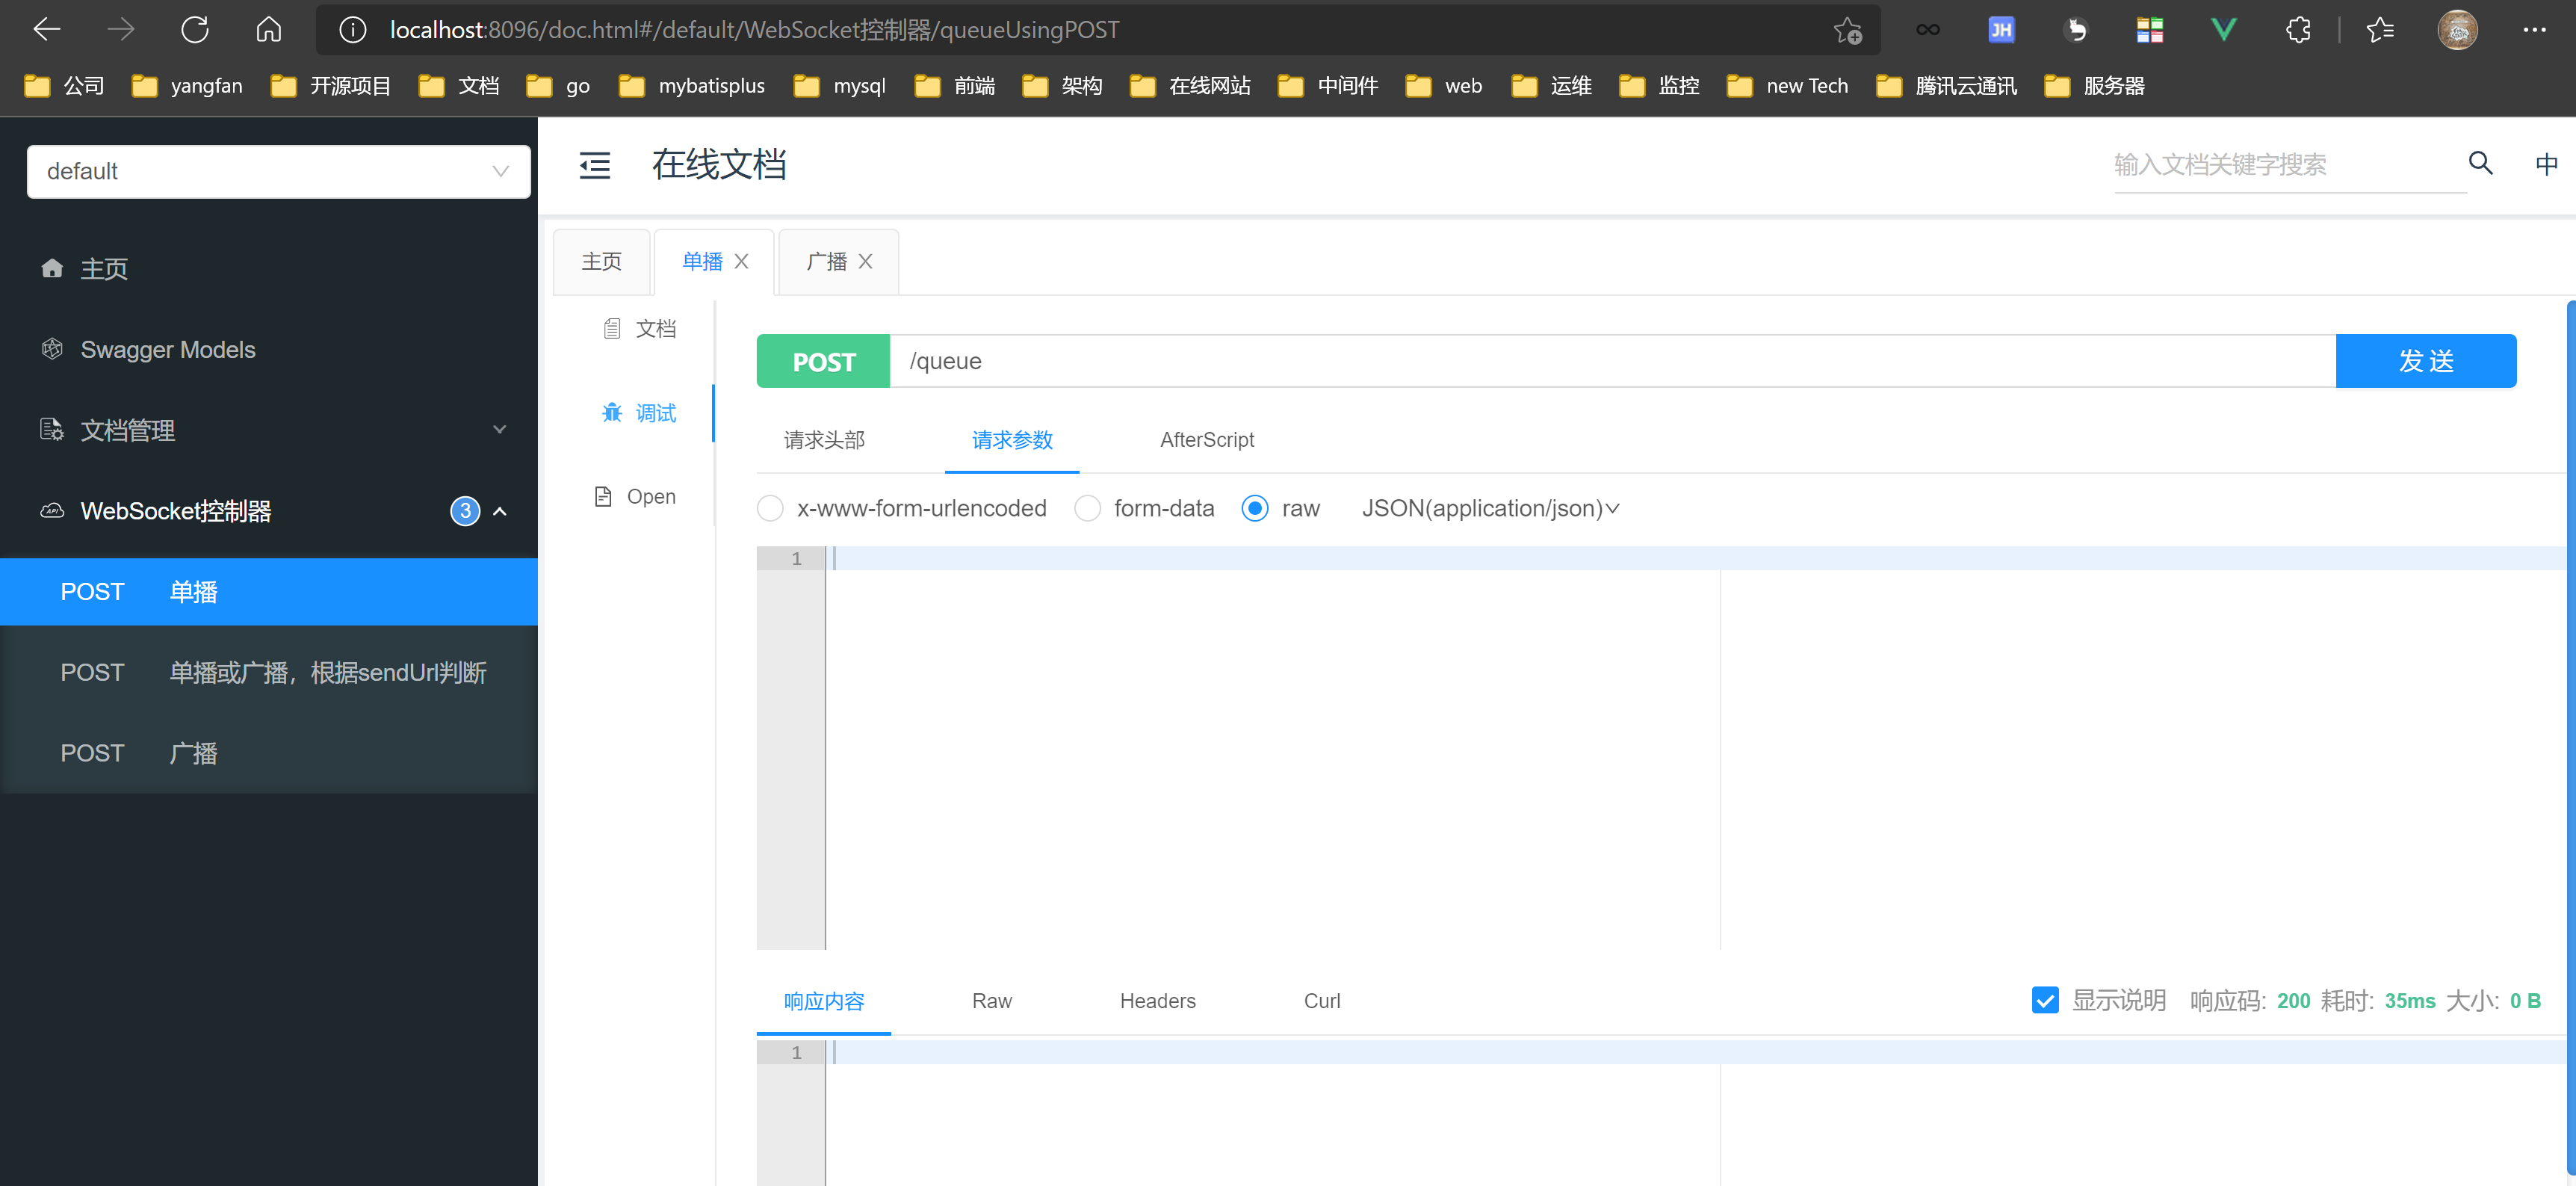Image resolution: width=2576 pixels, height=1186 pixels.
Task: Switch to 请求头部 tab
Action: (824, 440)
